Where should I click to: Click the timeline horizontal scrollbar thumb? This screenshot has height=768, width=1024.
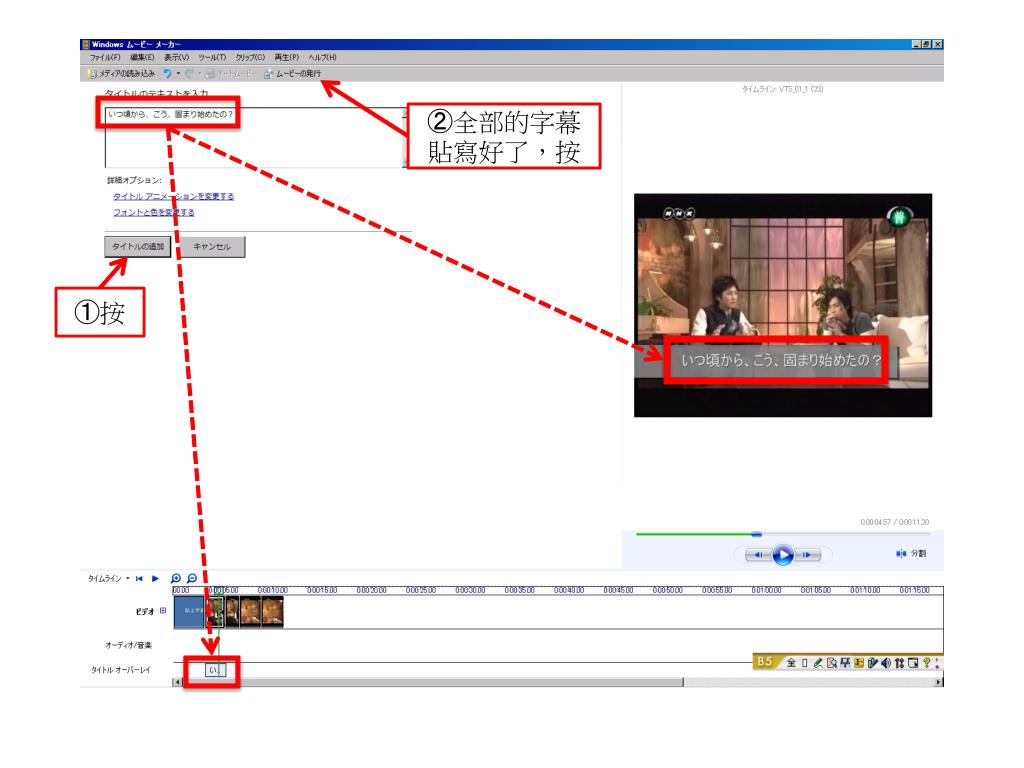pyautogui.click(x=432, y=682)
